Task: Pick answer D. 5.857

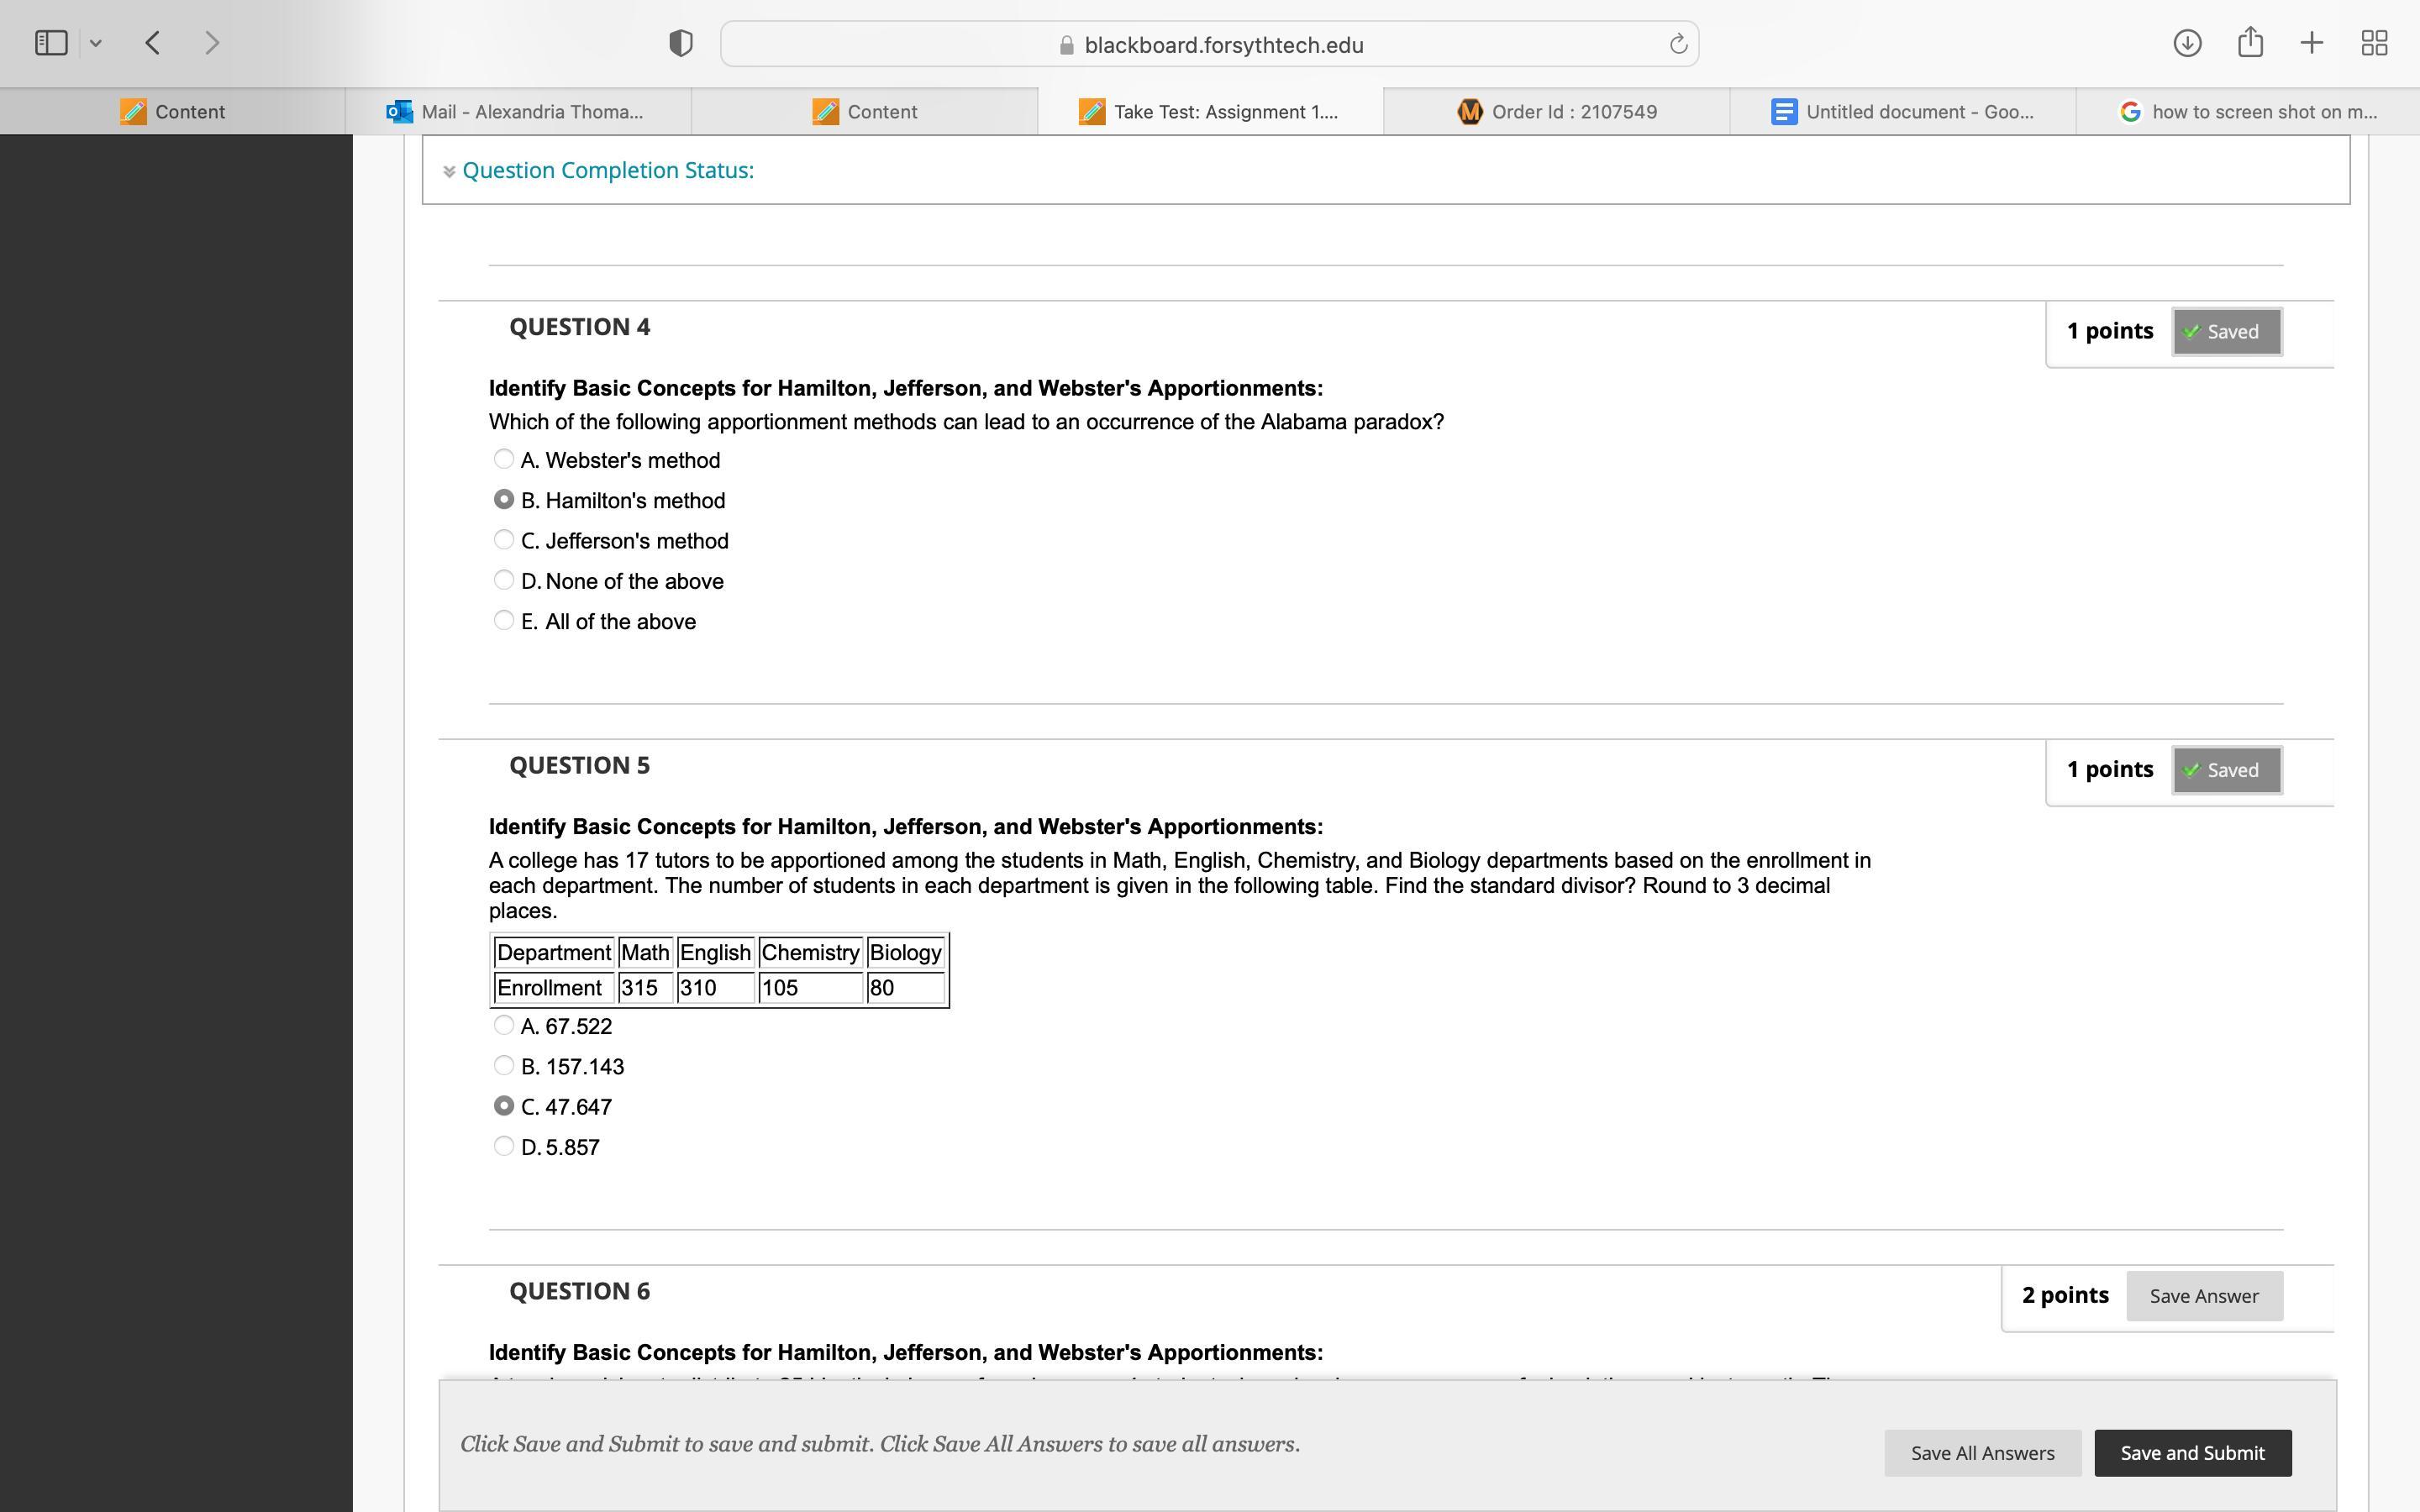Action: click(x=504, y=1146)
